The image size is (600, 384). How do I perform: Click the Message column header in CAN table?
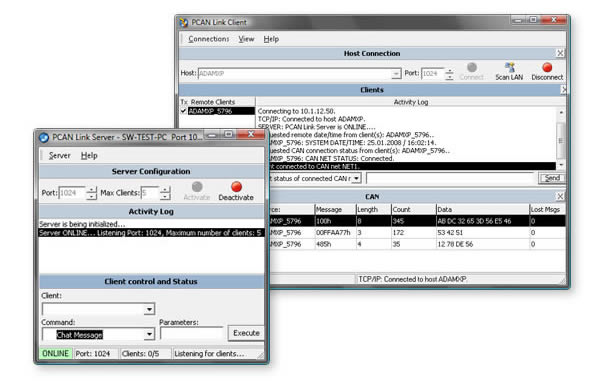(335, 210)
